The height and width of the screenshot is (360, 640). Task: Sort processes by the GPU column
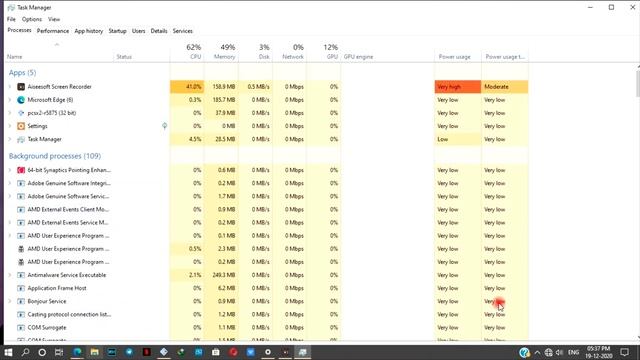[x=324, y=52]
